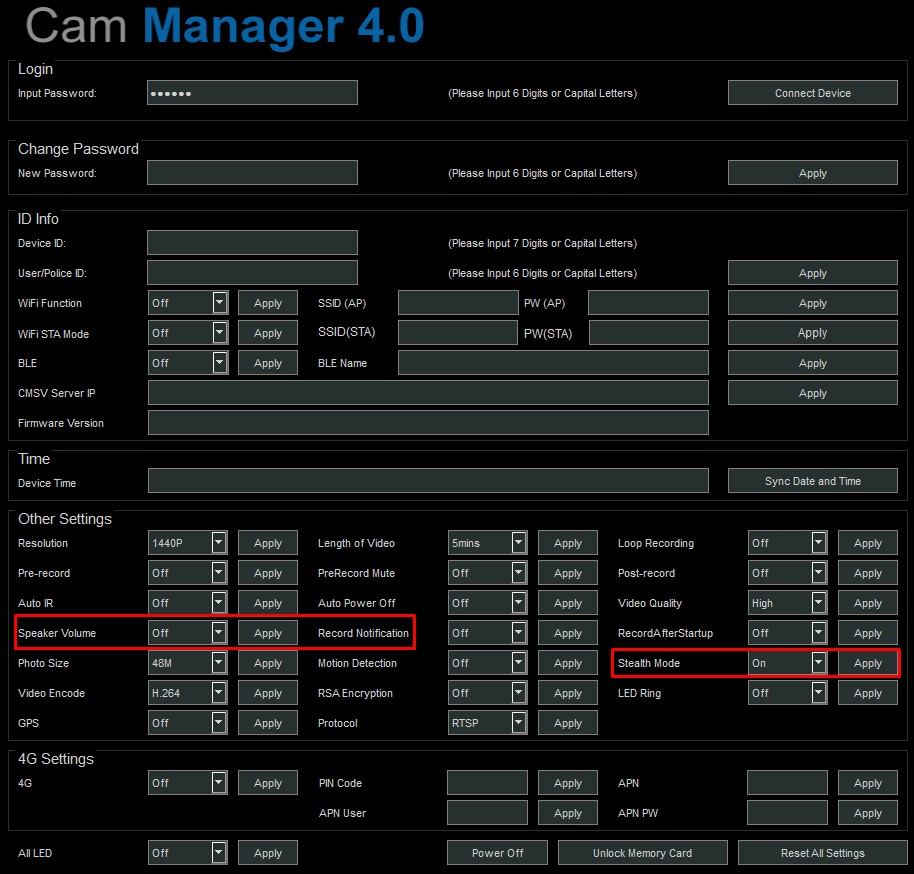
Task: Open the PreRecord Mute dropdown
Action: pos(487,573)
